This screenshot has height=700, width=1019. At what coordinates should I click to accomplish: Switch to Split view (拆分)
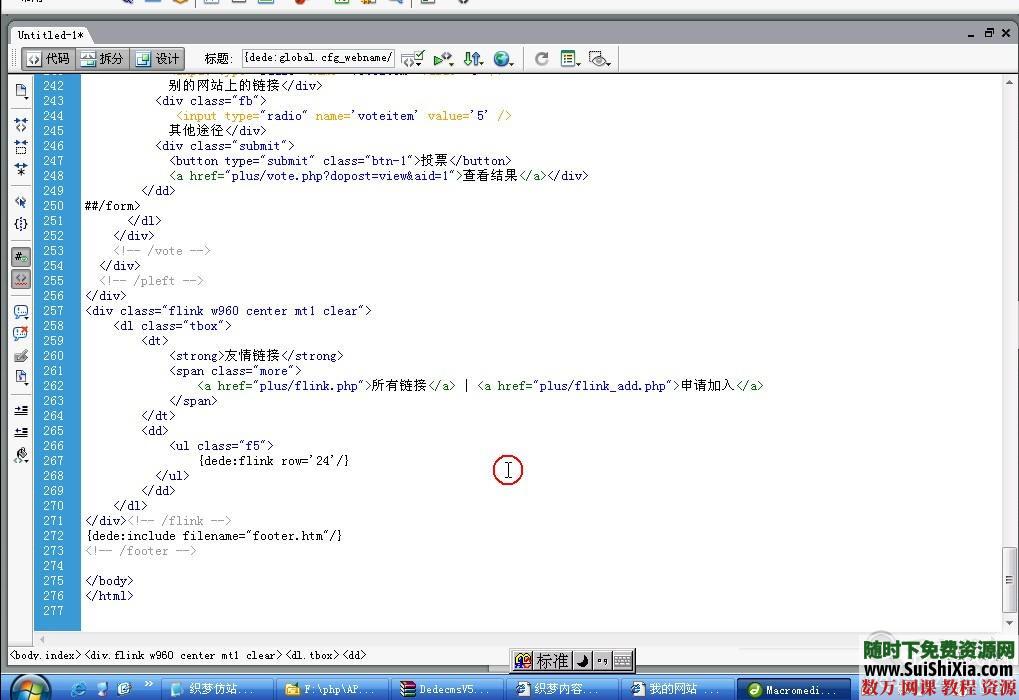coord(102,59)
